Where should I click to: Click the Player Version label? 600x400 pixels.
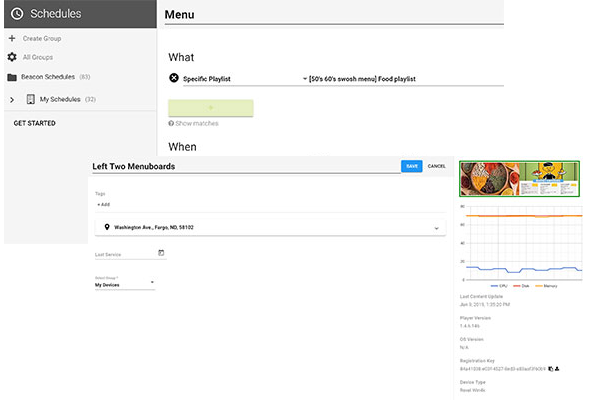coord(475,318)
